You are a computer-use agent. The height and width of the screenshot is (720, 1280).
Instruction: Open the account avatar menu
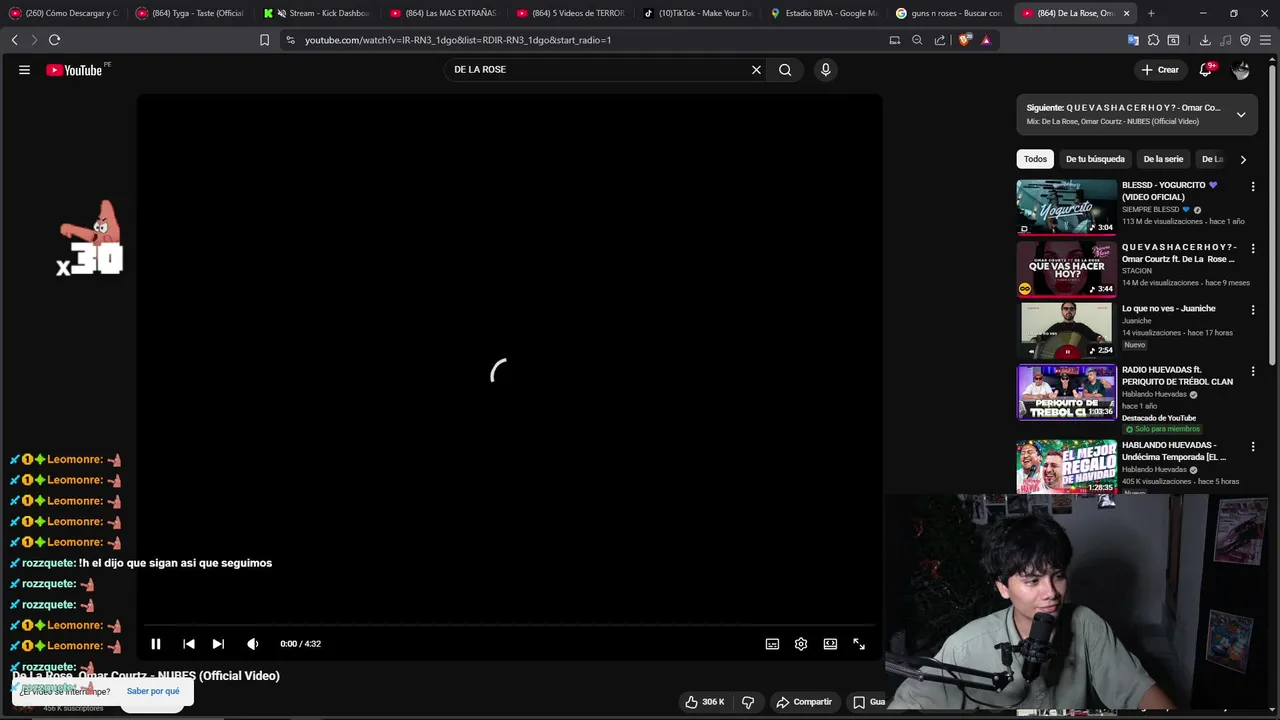point(1241,70)
